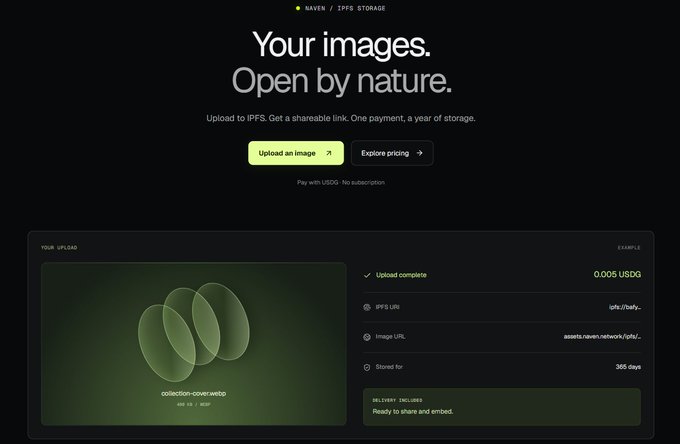This screenshot has width=680, height=444.
Task: Click the Open by nature. headline
Action: coord(342,81)
